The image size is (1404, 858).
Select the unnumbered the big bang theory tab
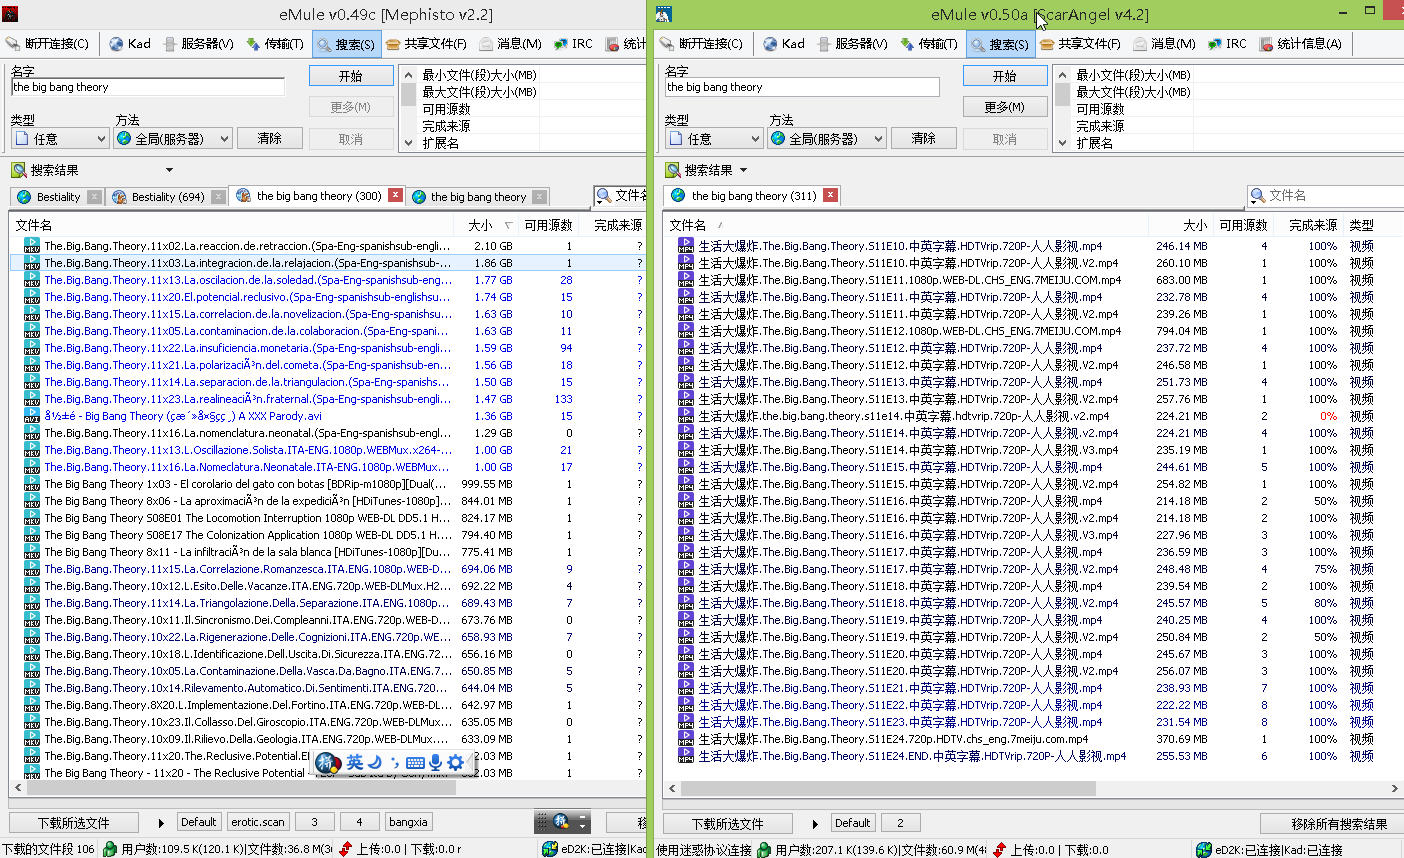478,197
